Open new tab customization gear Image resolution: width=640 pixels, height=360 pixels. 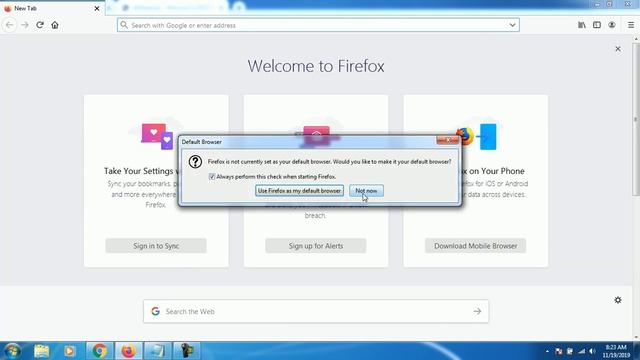(x=618, y=300)
